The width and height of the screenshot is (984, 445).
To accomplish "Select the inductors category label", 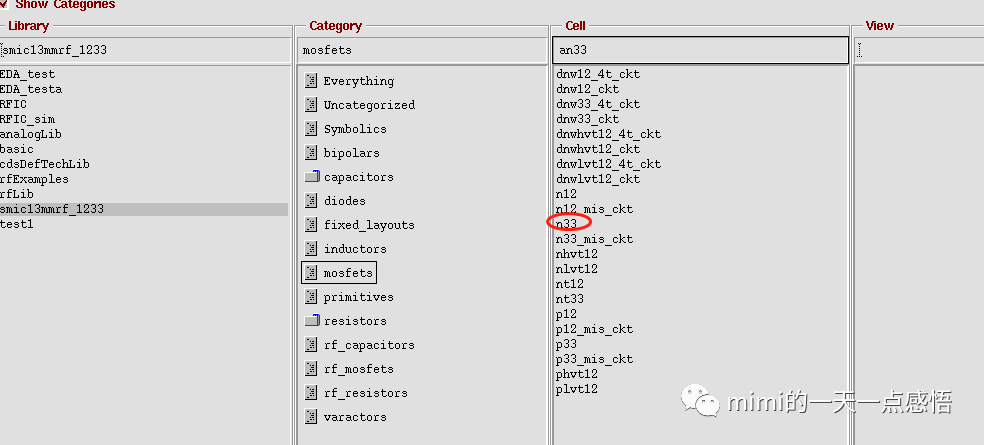I will 355,249.
